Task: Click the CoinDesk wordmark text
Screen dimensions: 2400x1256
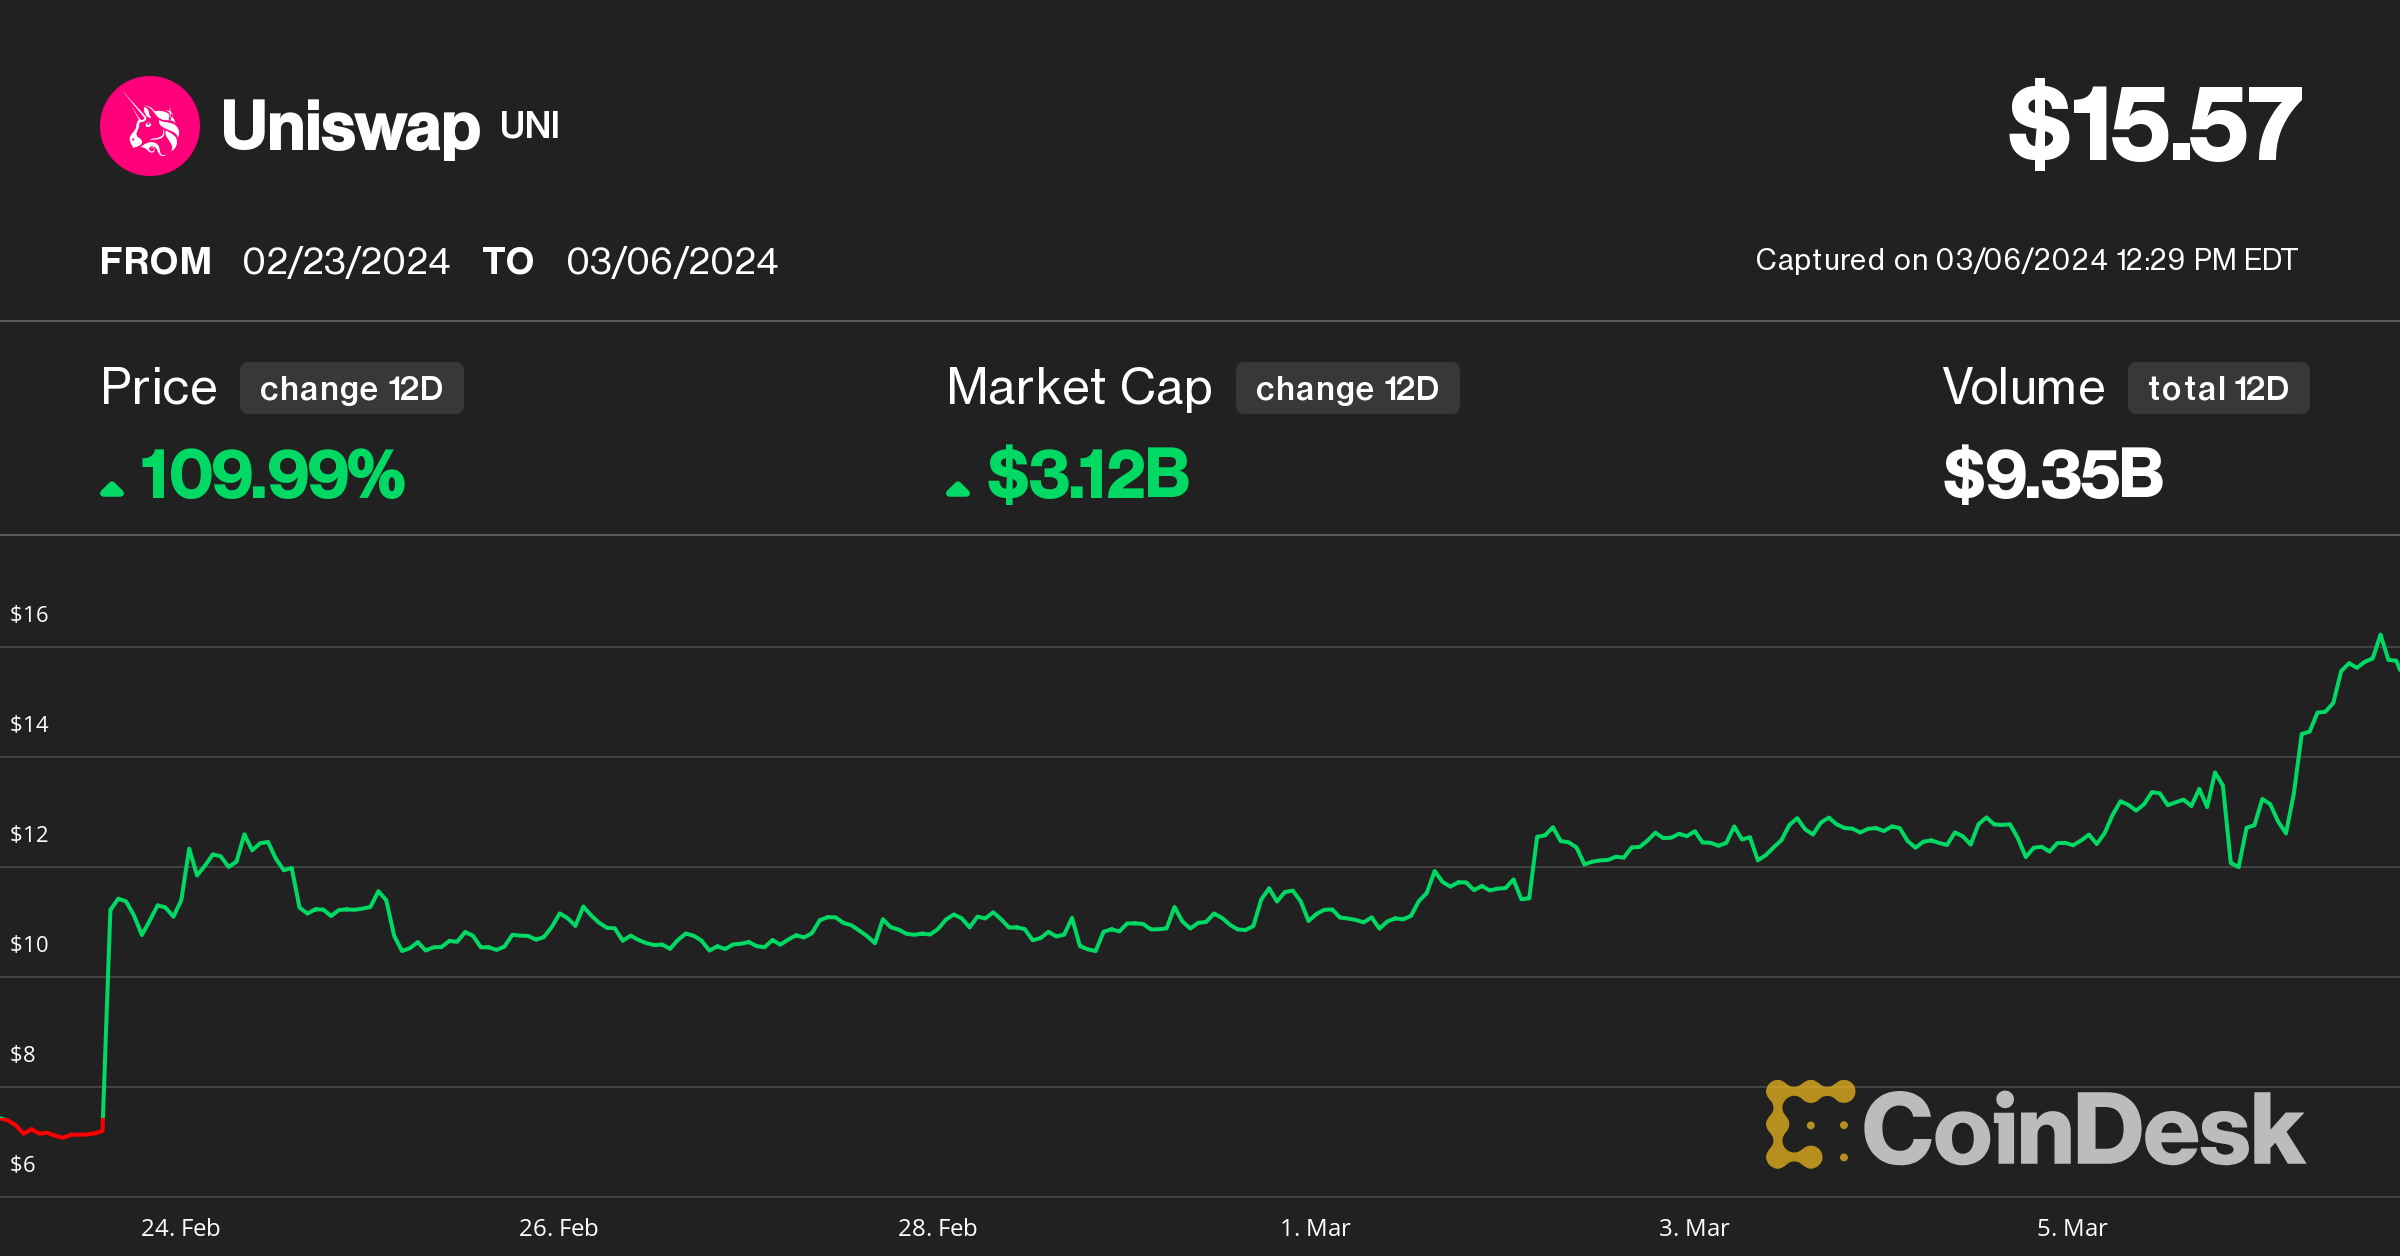Action: (2083, 1130)
